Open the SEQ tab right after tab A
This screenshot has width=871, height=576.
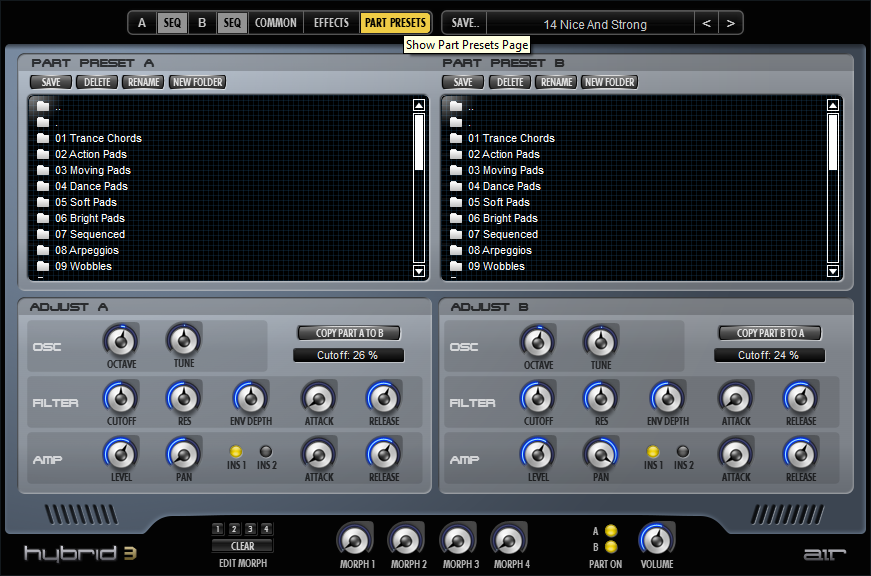click(x=172, y=23)
